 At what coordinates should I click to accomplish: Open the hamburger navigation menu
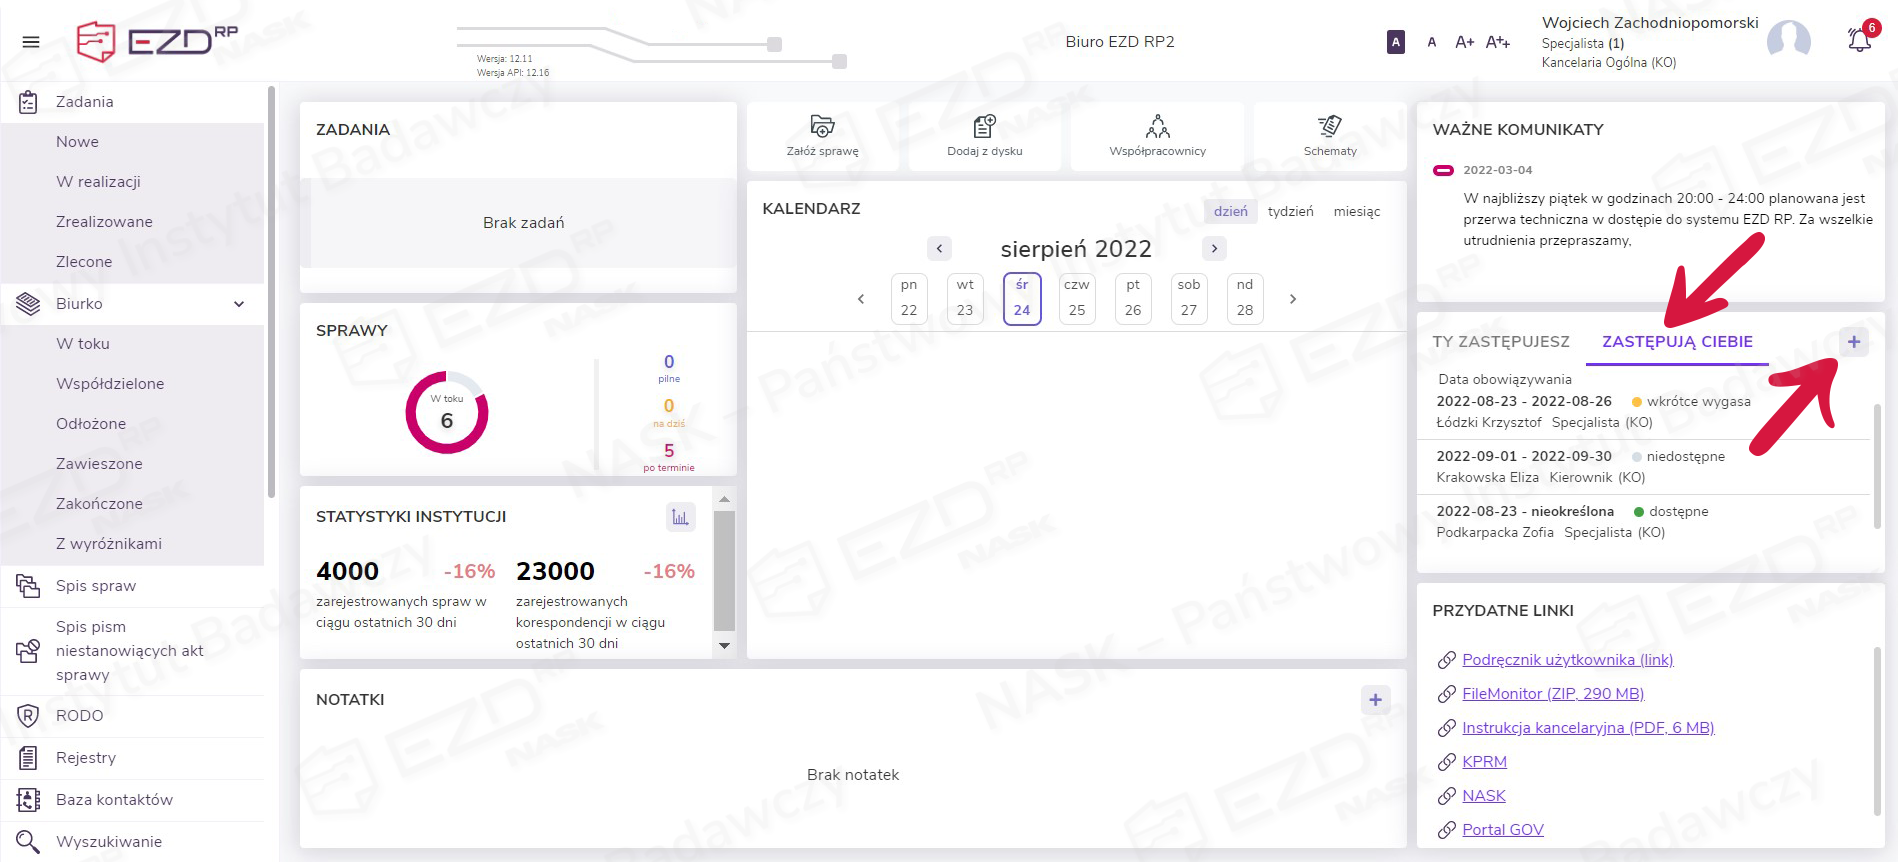coord(31,42)
